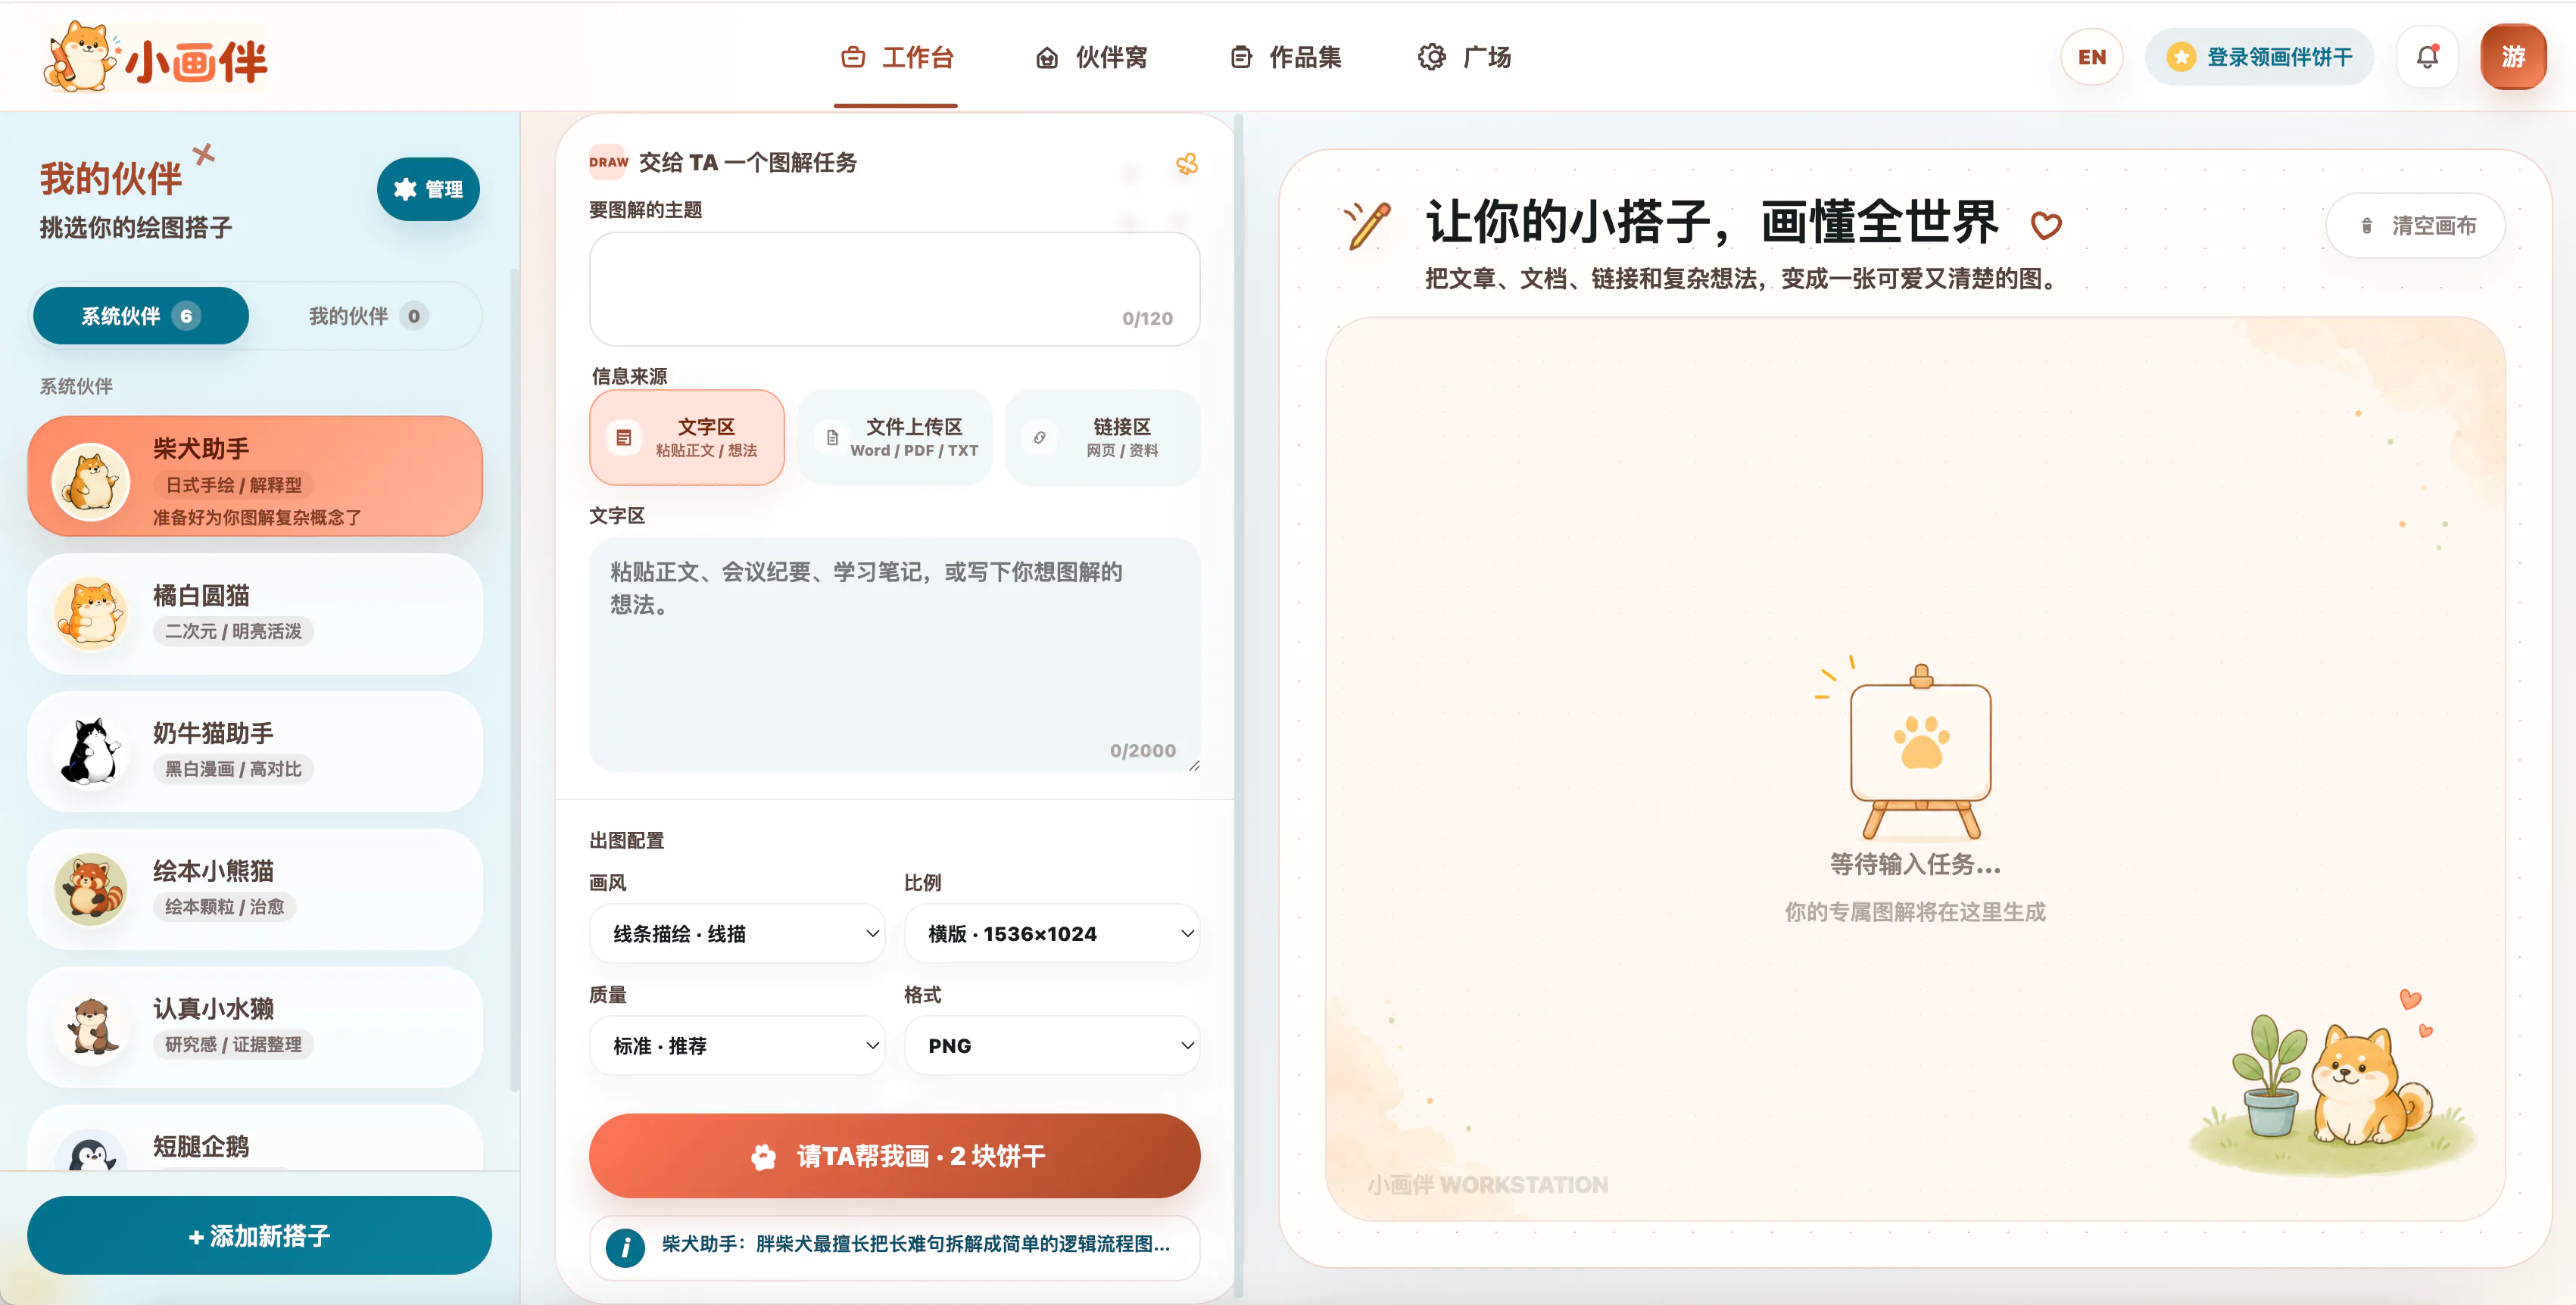Select 绘本小熊猫 partner card

coord(256,888)
